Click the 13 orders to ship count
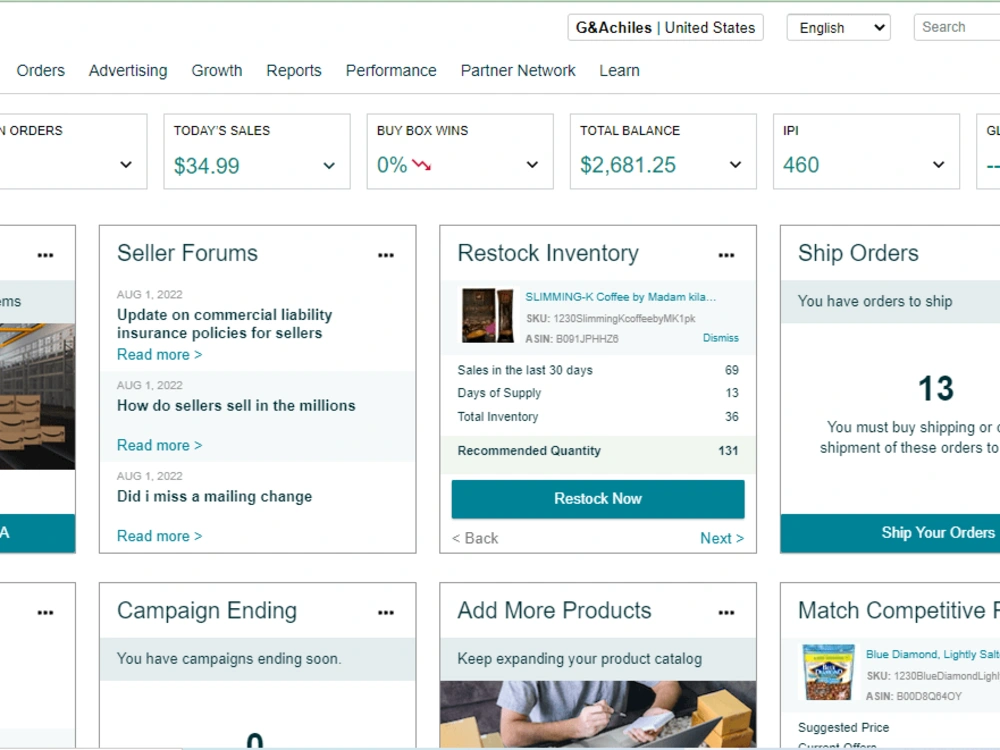 coord(936,388)
